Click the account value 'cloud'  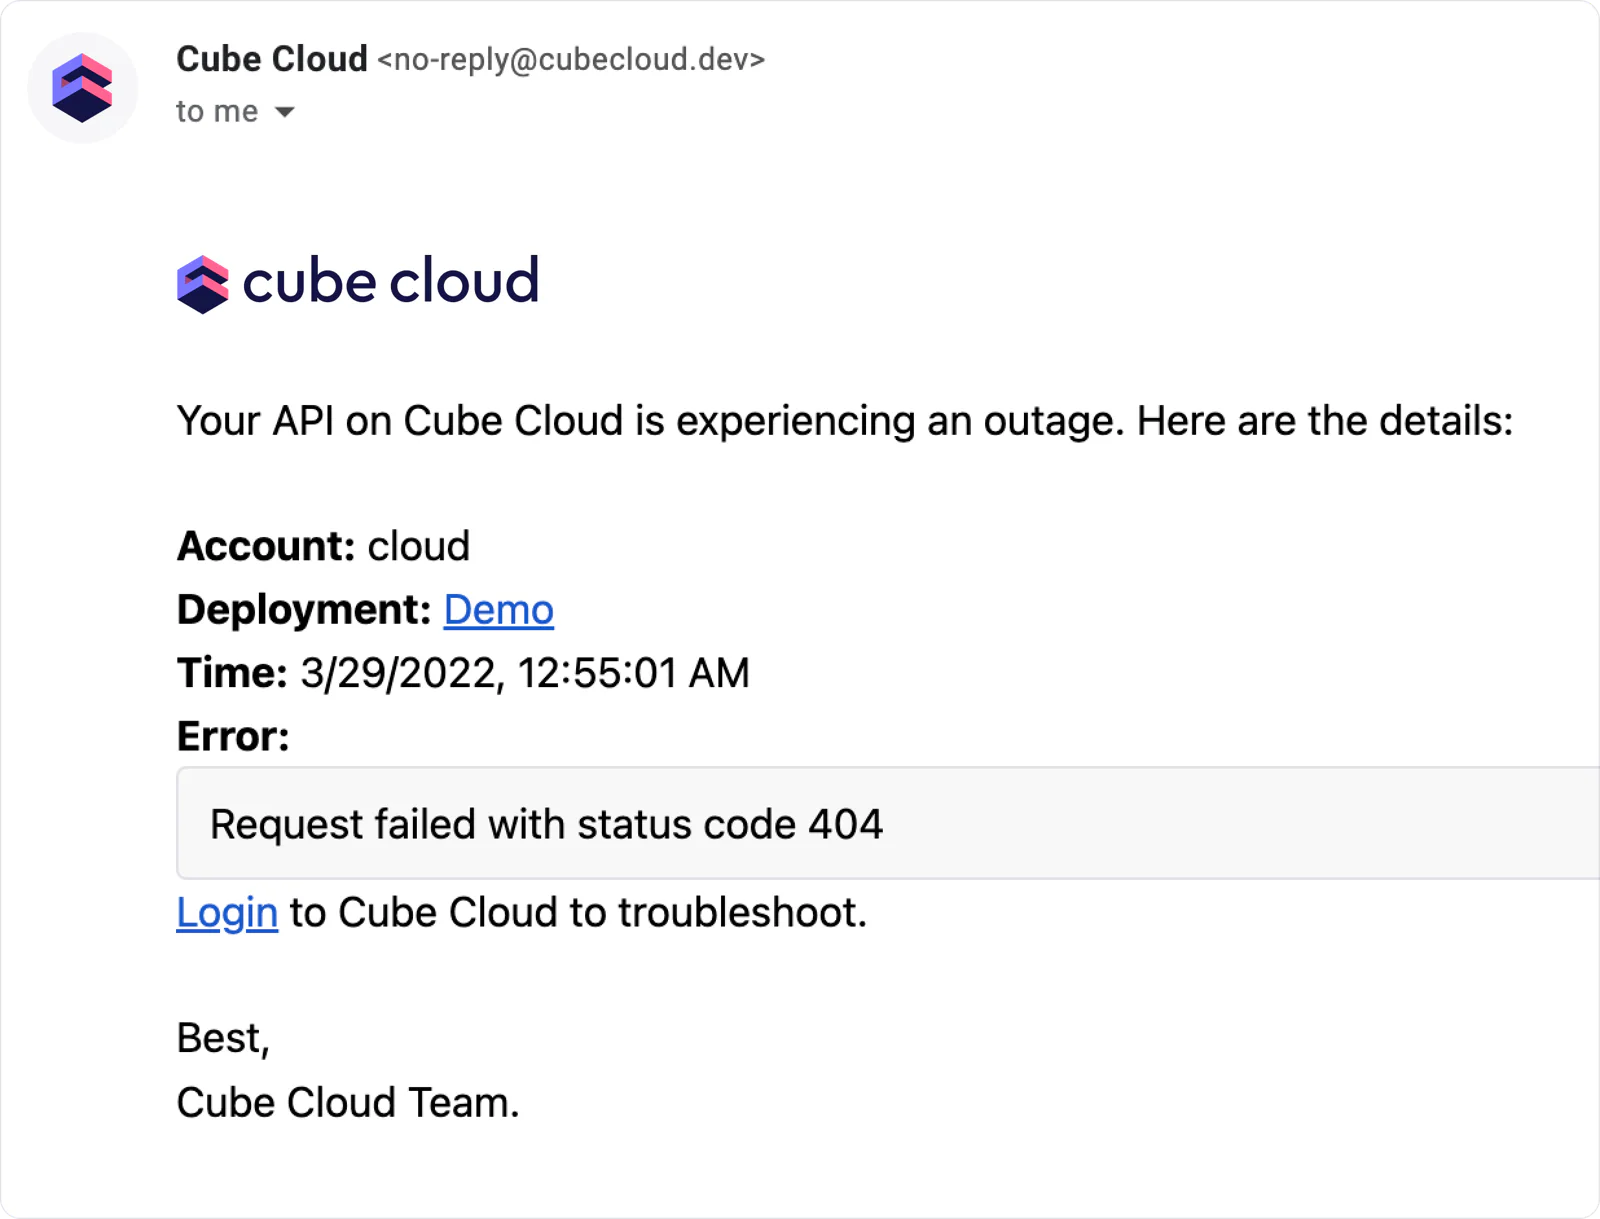point(419,547)
